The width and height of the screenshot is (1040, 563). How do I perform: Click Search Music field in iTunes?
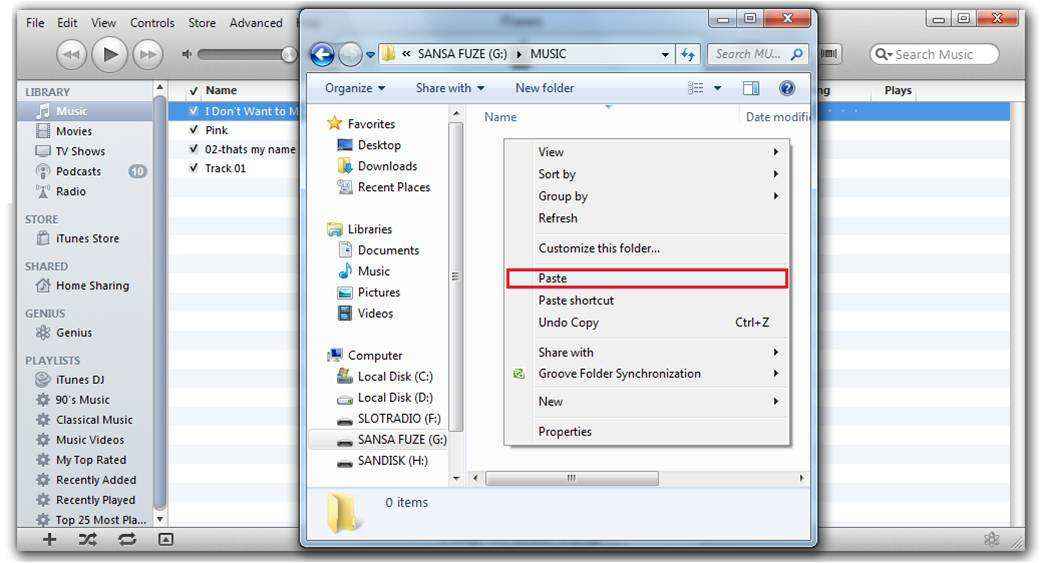tap(934, 54)
